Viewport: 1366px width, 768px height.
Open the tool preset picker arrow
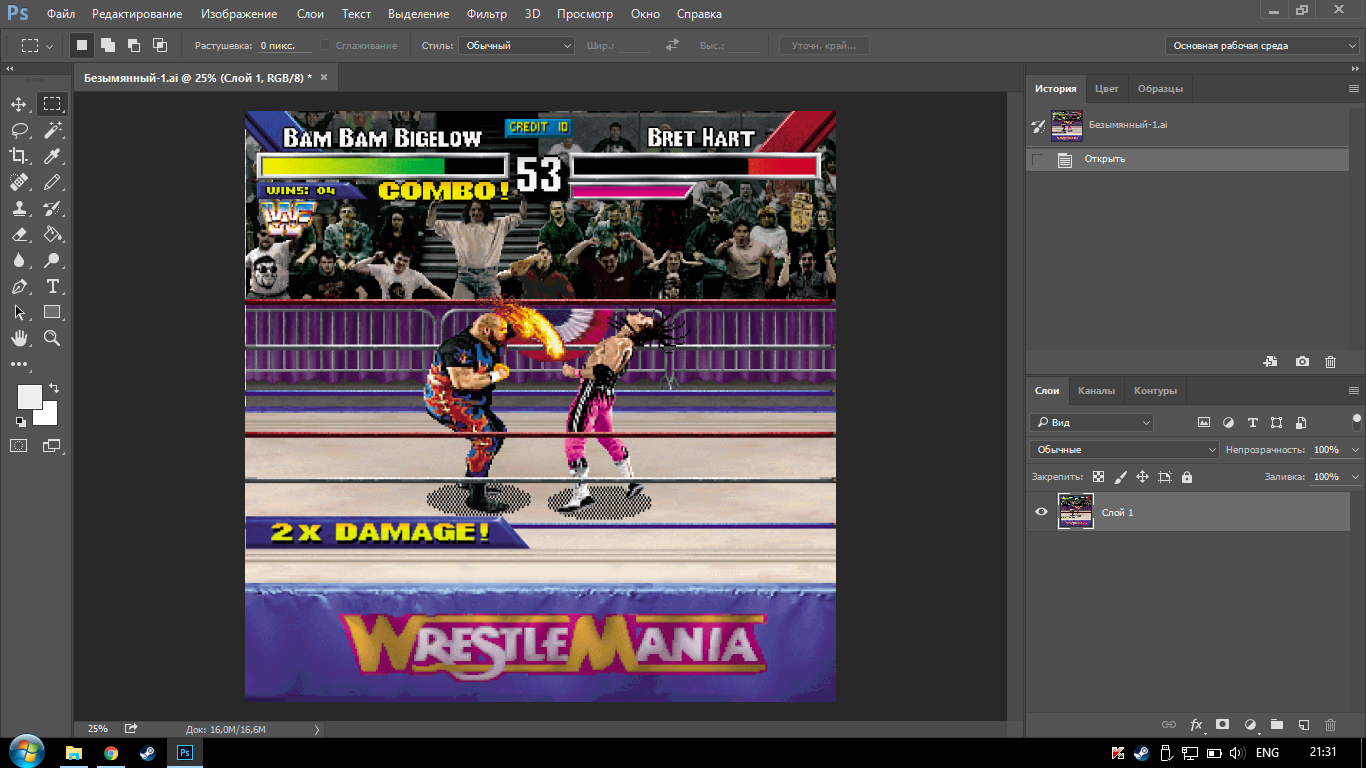pos(49,46)
